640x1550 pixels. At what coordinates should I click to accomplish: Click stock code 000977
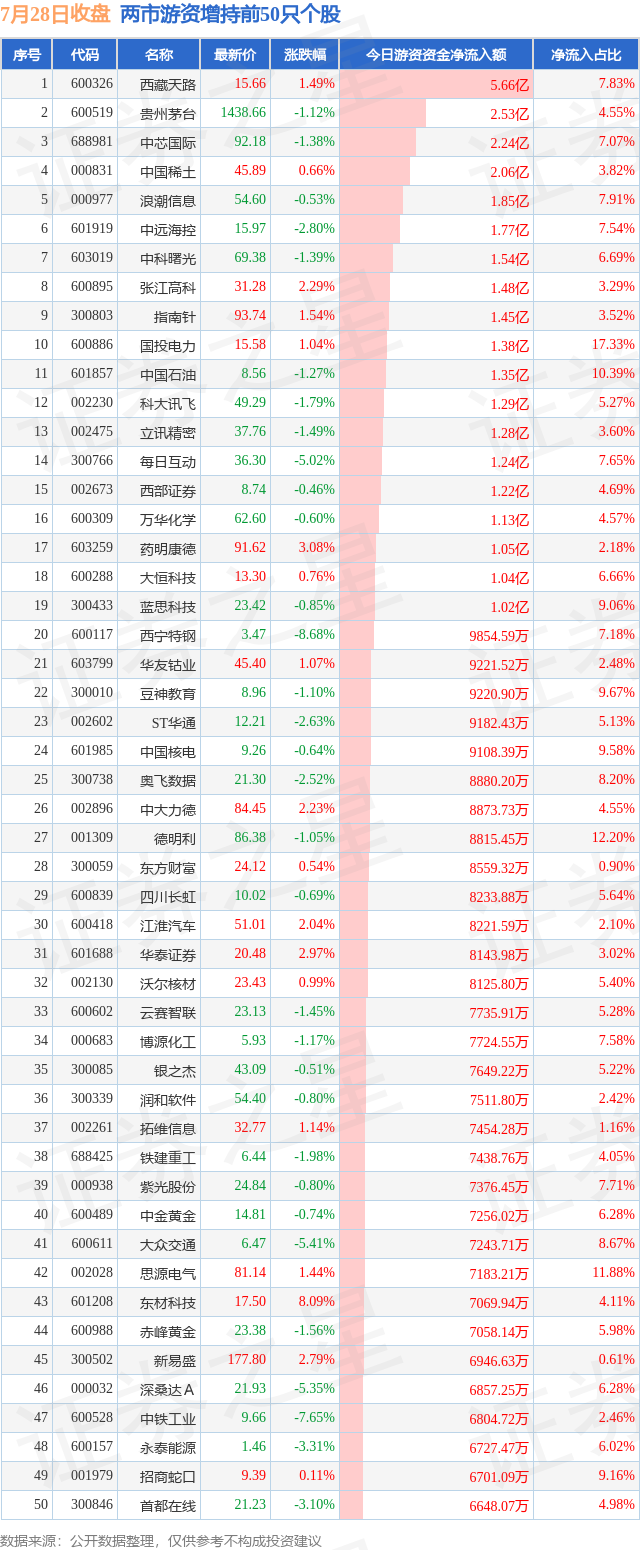click(92, 200)
